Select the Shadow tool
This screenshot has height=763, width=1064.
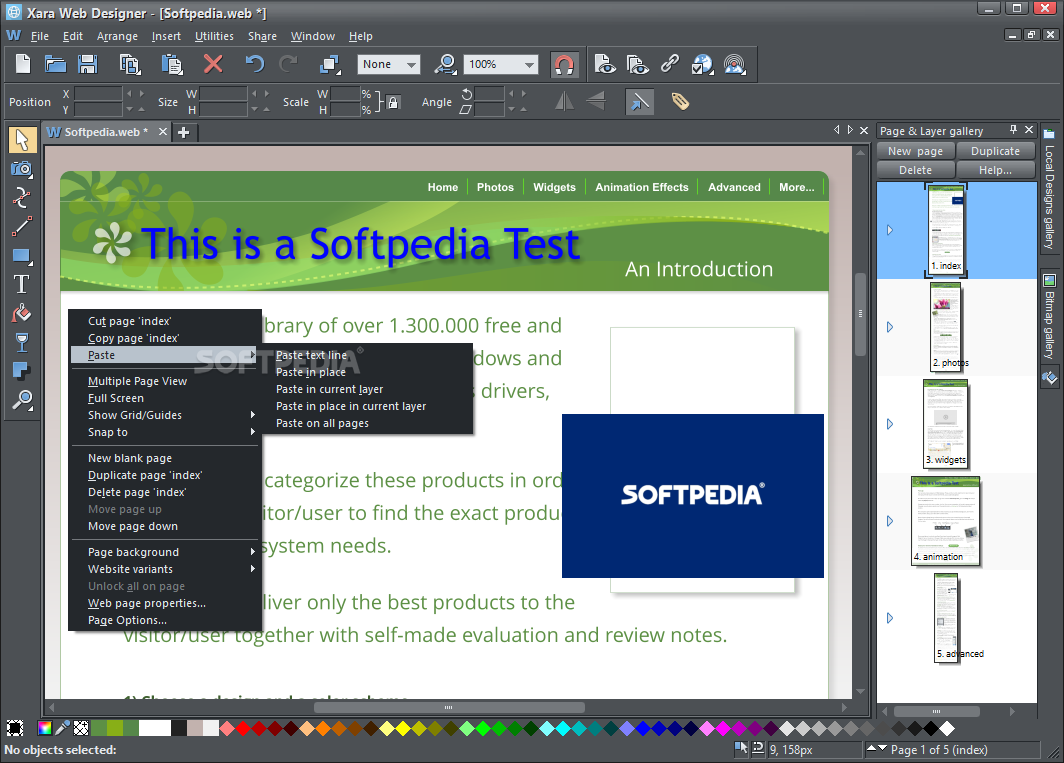22,371
